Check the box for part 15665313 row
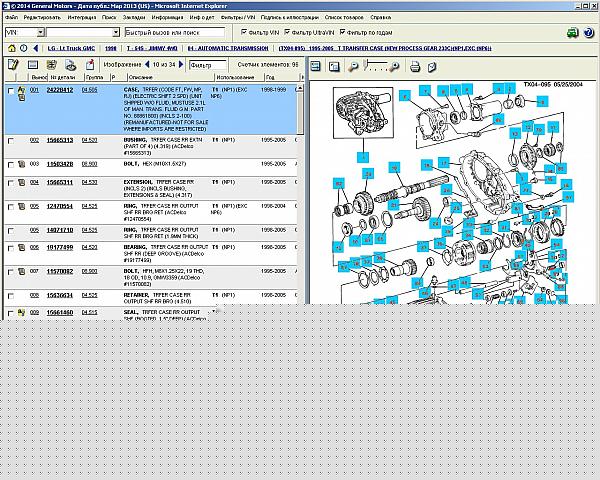The image size is (600, 480). (x=11, y=141)
